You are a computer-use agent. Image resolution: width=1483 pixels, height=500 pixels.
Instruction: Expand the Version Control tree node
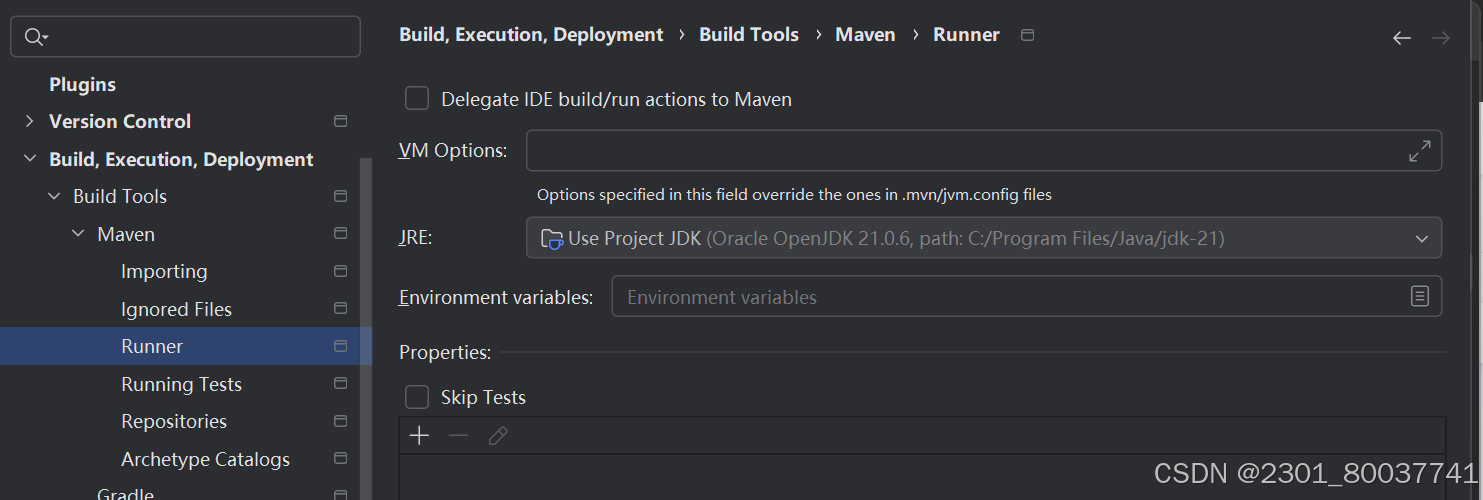pyautogui.click(x=29, y=121)
